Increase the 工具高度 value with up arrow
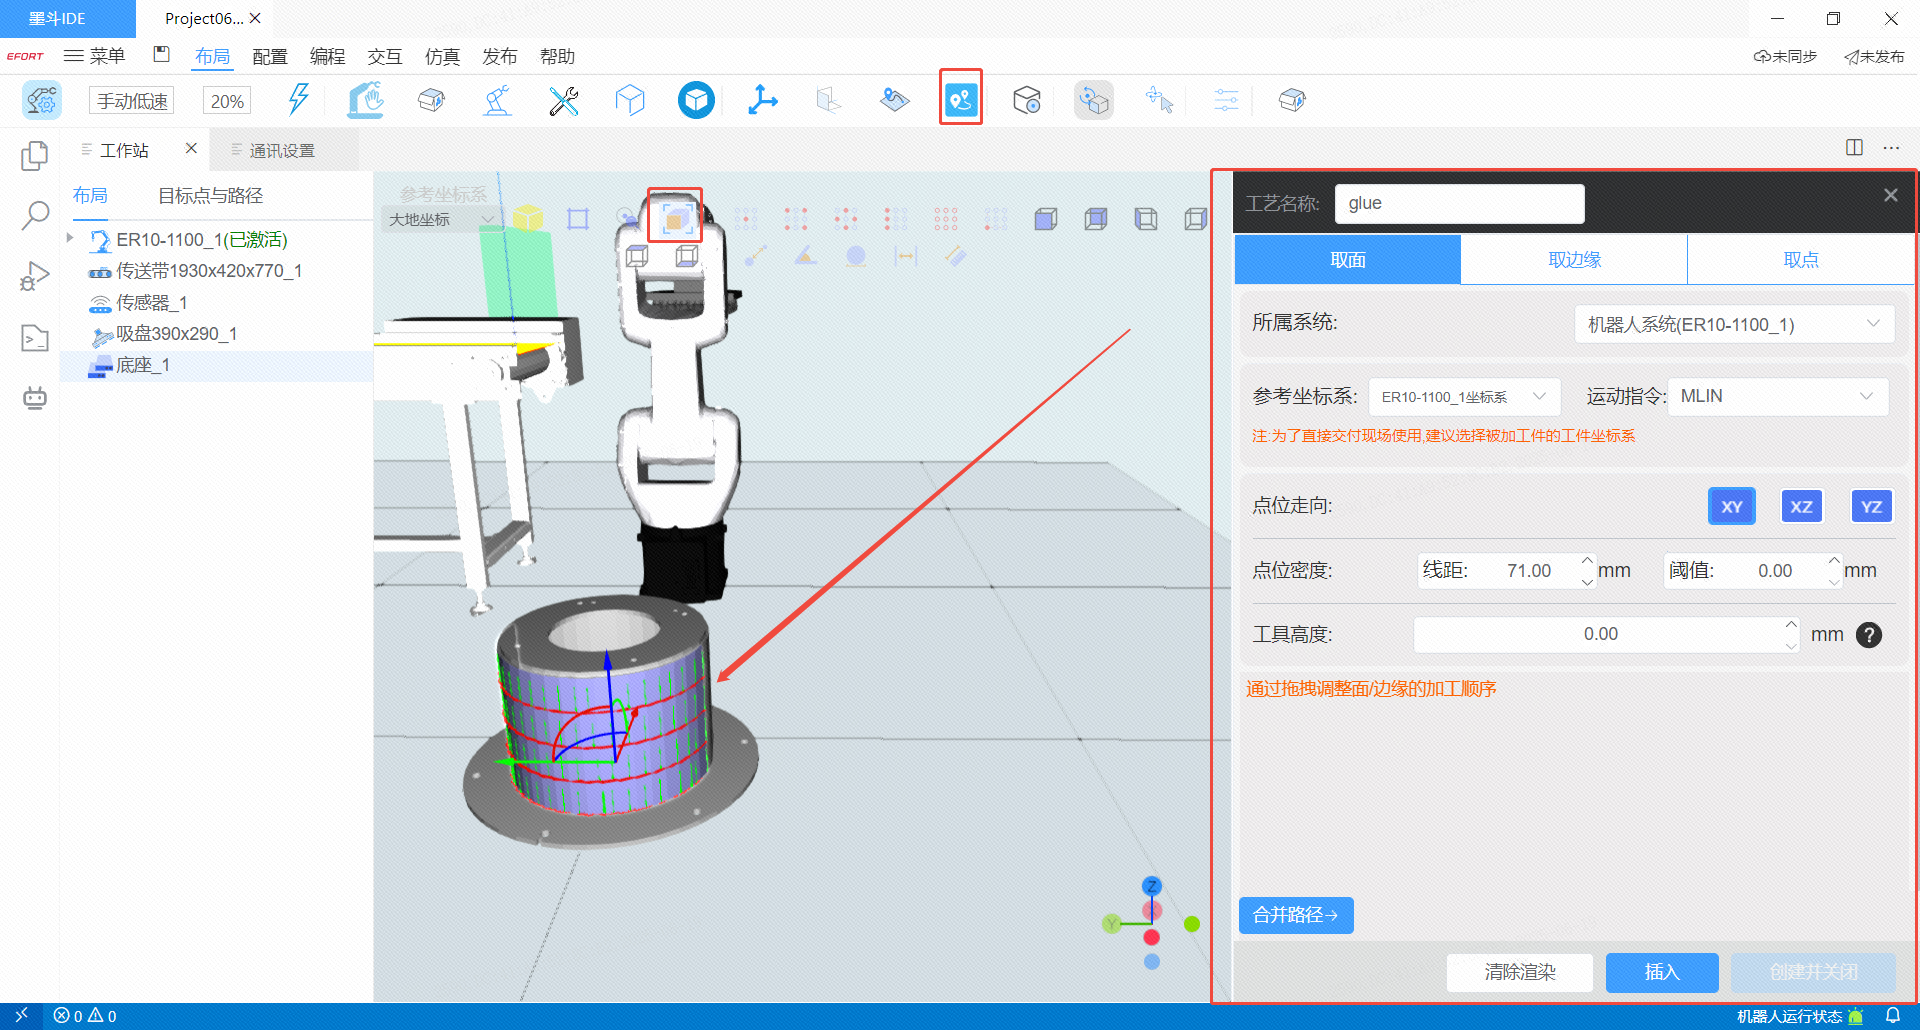Screen dimensions: 1920x1030 1790,624
